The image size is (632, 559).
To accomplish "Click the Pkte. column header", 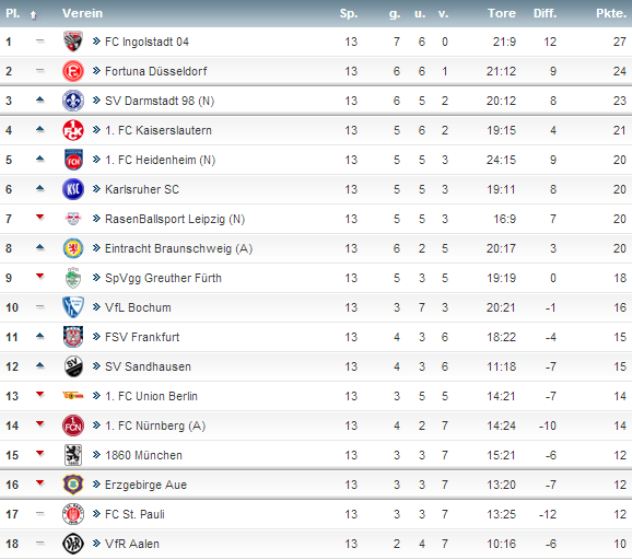I will (610, 14).
